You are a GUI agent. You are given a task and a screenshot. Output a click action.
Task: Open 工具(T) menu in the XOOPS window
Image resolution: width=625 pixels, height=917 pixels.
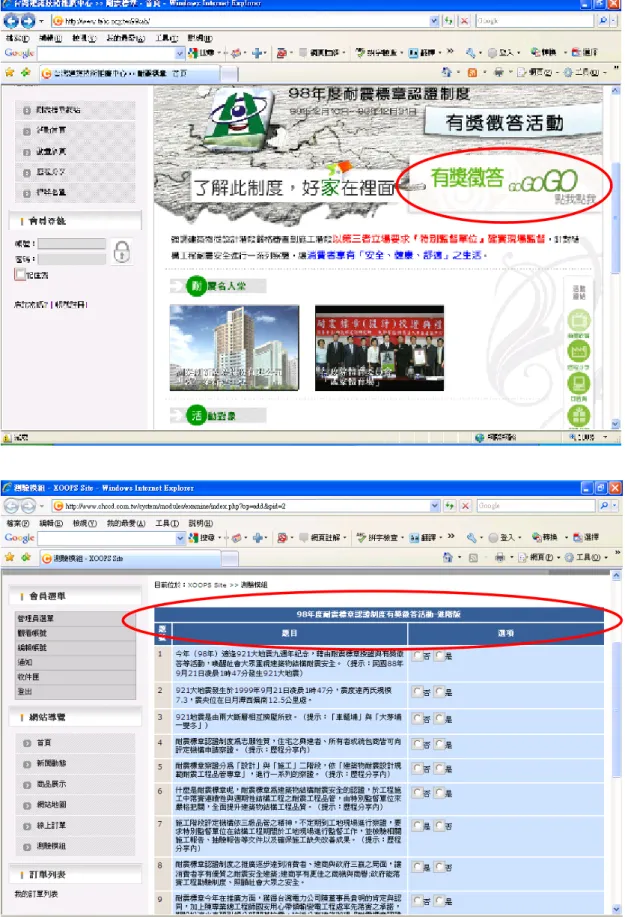167,523
